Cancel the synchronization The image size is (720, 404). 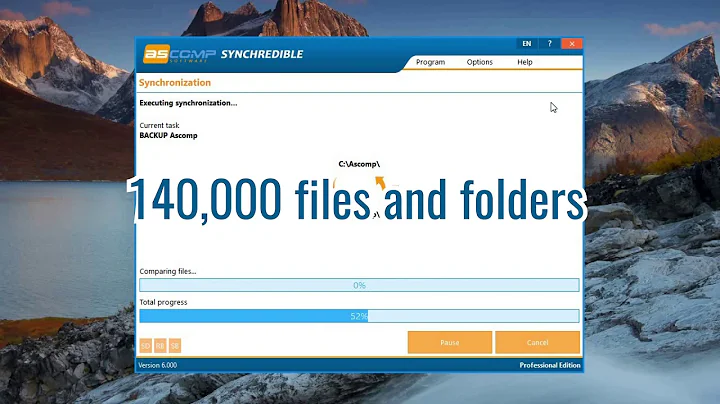coord(537,342)
